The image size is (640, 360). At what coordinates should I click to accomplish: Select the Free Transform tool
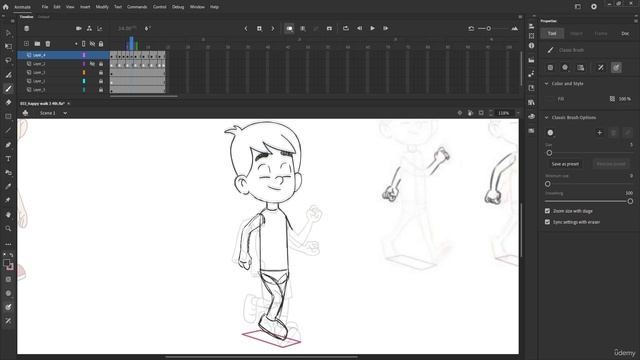(8, 47)
